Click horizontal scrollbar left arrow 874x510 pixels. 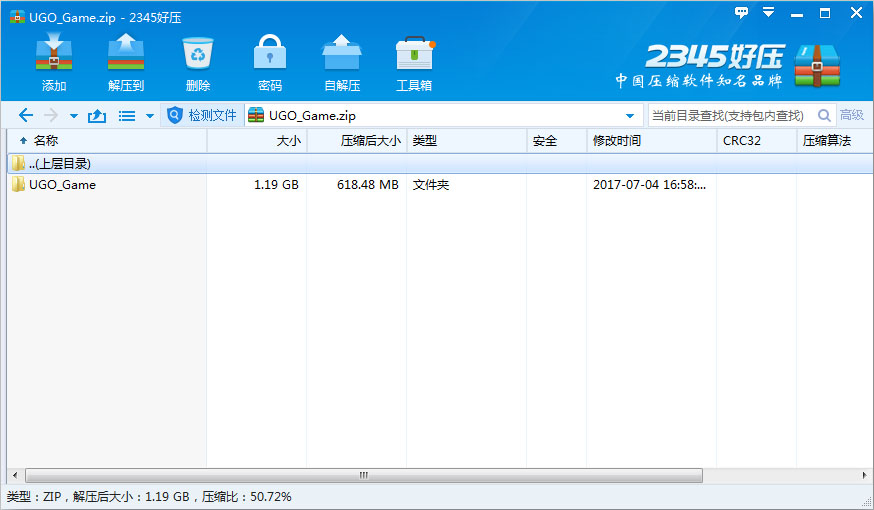pyautogui.click(x=15, y=475)
